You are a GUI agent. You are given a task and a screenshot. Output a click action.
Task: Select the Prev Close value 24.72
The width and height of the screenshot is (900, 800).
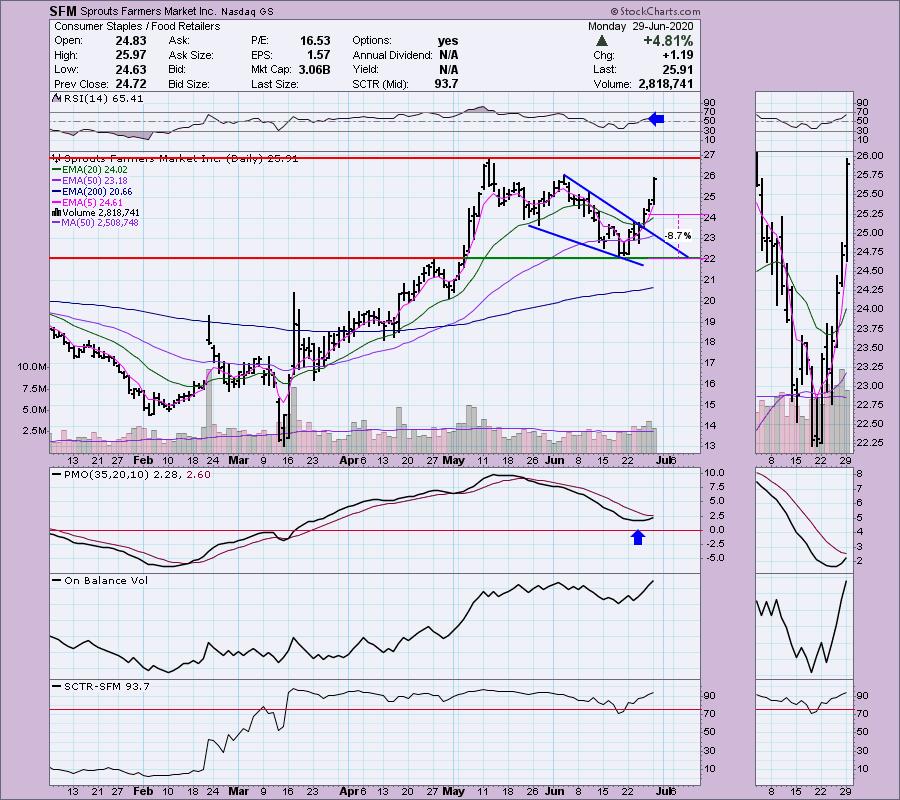tap(131, 84)
